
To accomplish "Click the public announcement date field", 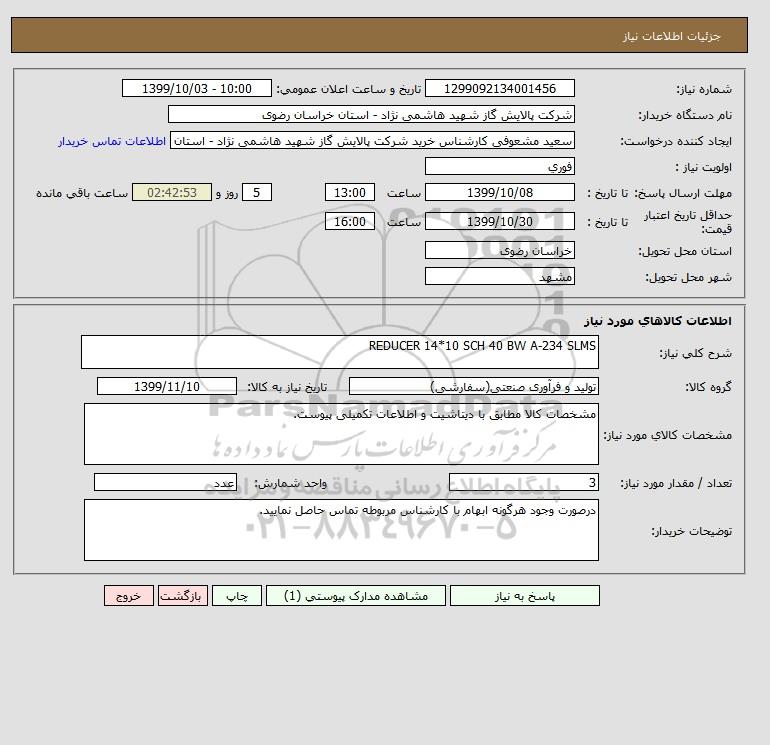I will 196,88.
